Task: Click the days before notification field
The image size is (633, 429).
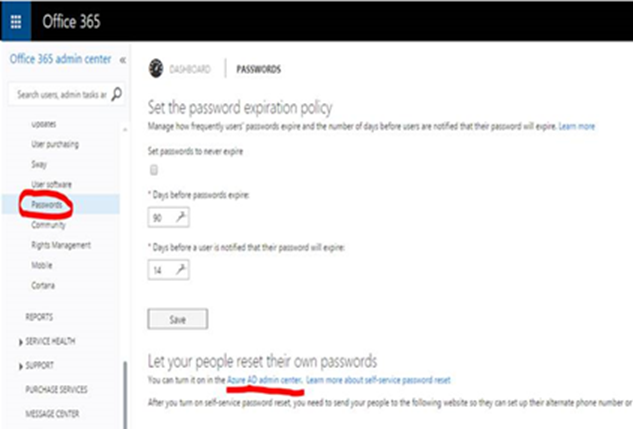Action: pyautogui.click(x=168, y=270)
